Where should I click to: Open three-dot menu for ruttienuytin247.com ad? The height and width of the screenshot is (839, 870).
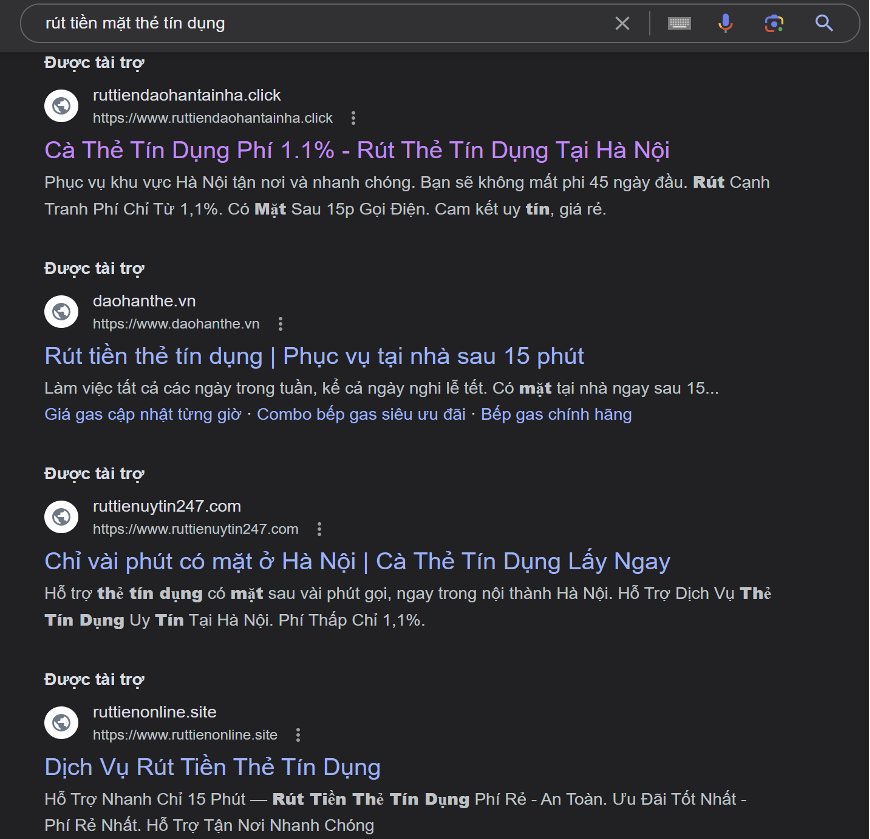(x=319, y=529)
